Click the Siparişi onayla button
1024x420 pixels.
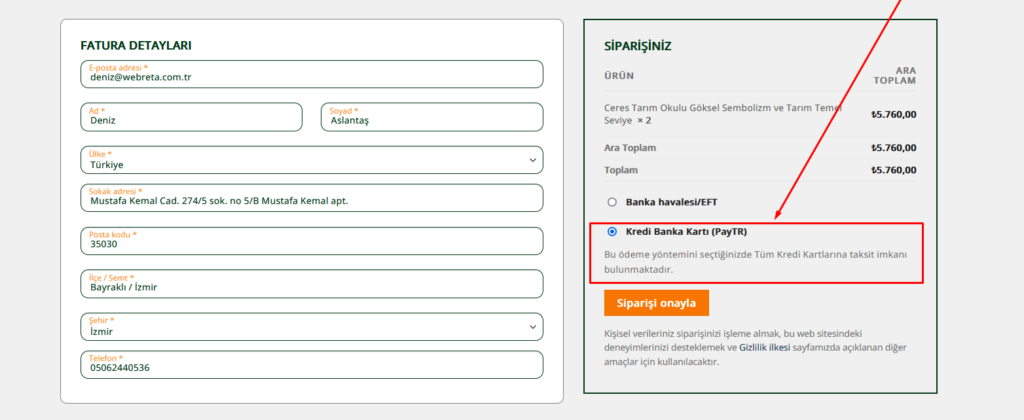click(656, 303)
